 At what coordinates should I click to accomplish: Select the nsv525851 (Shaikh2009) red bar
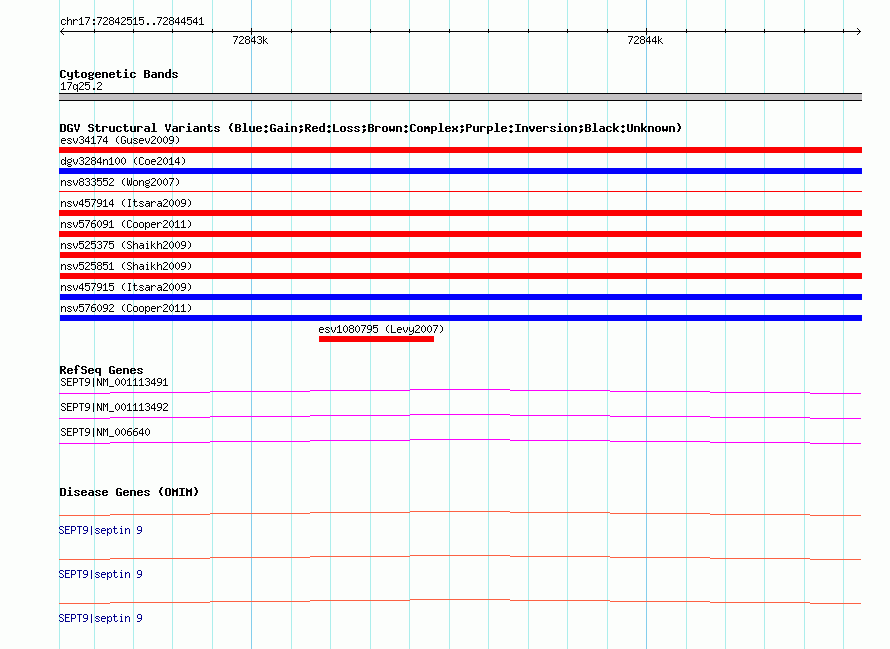click(x=460, y=276)
